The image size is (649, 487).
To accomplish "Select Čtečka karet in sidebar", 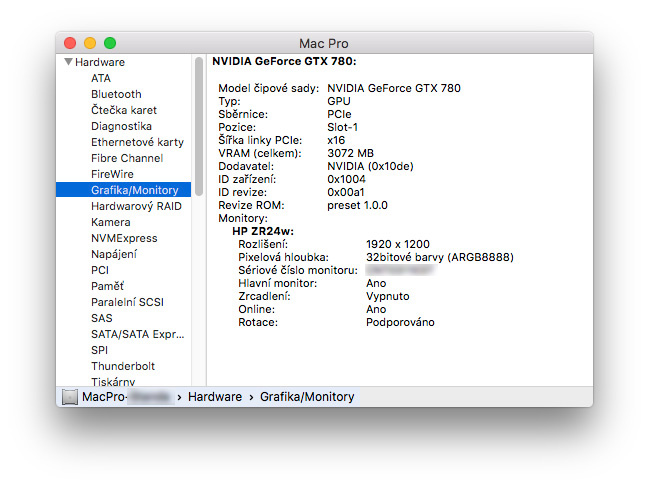I will pyautogui.click(x=124, y=110).
